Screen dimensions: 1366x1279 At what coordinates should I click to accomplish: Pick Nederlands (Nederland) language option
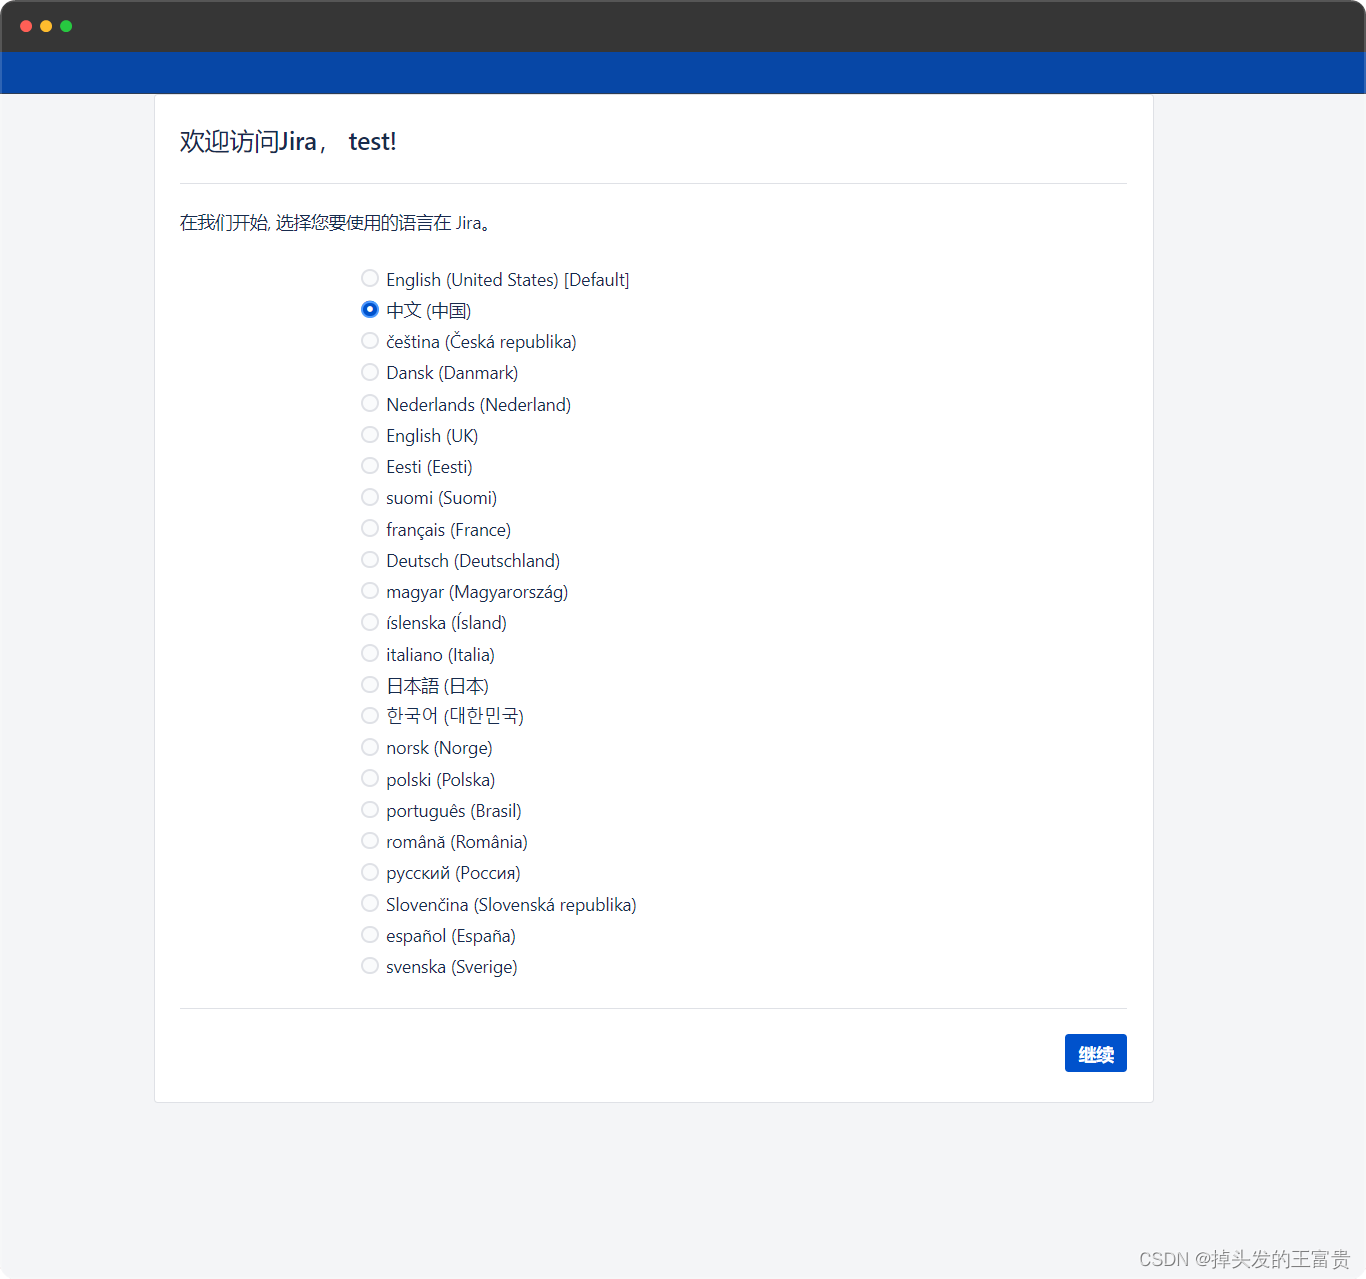(370, 403)
